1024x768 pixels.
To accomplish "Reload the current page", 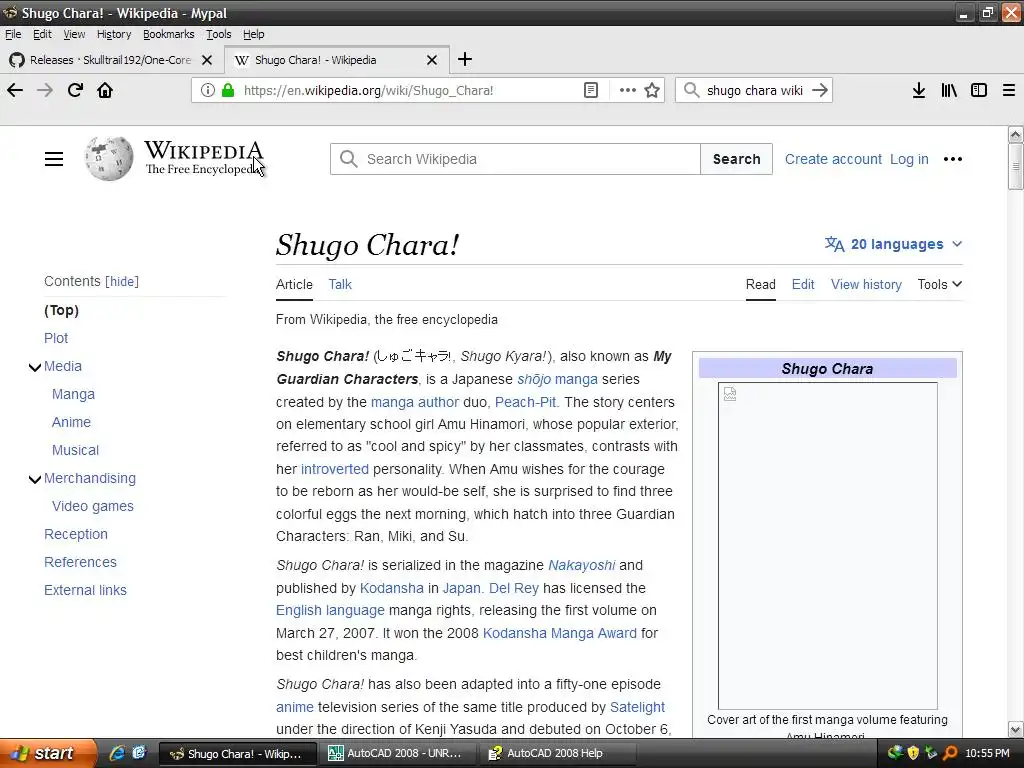I will coord(75,90).
